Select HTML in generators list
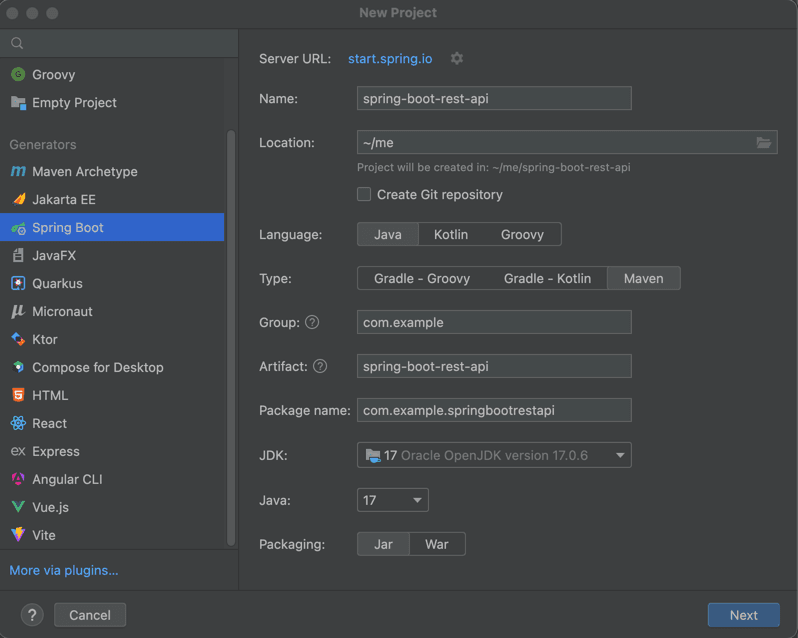This screenshot has height=638, width=798. pos(112,395)
